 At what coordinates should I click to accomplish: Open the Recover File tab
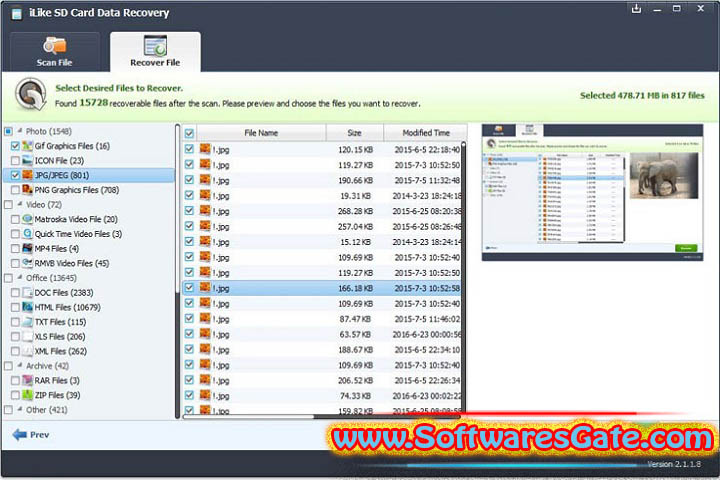pyautogui.click(x=155, y=52)
